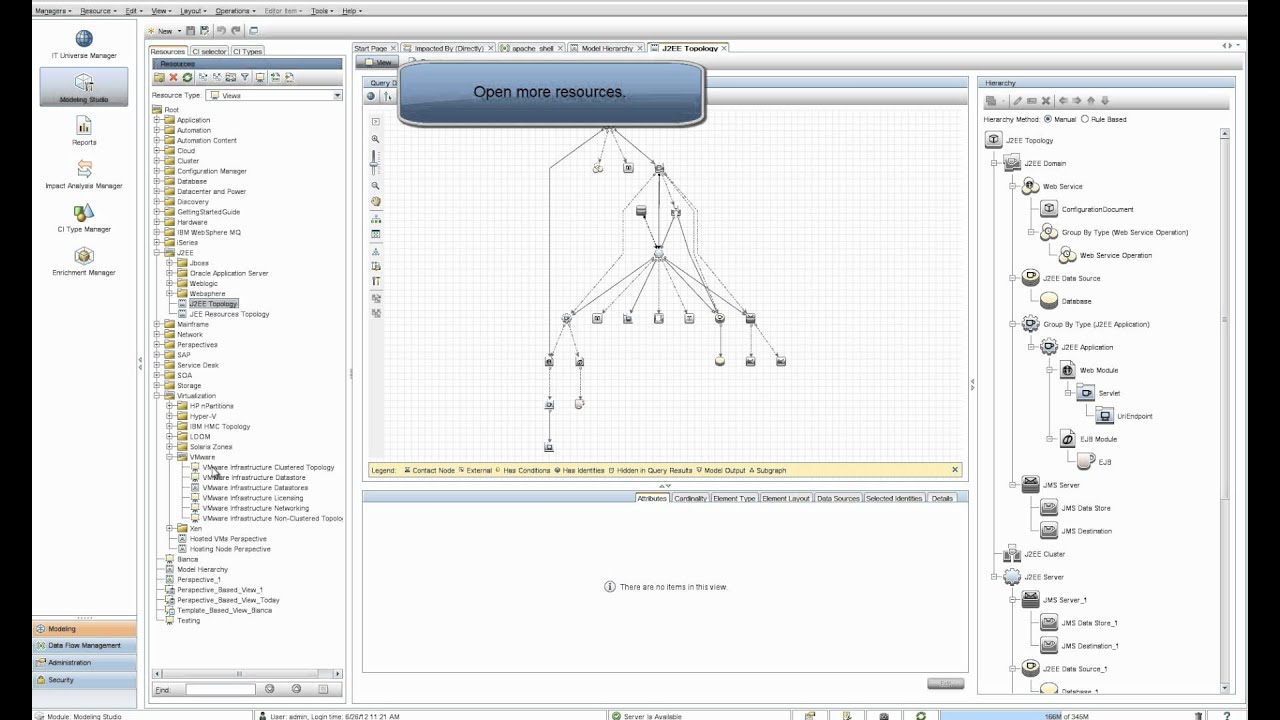Click the red Delete icon in Resources toolbar
This screenshot has width=1280, height=720.
coord(173,77)
